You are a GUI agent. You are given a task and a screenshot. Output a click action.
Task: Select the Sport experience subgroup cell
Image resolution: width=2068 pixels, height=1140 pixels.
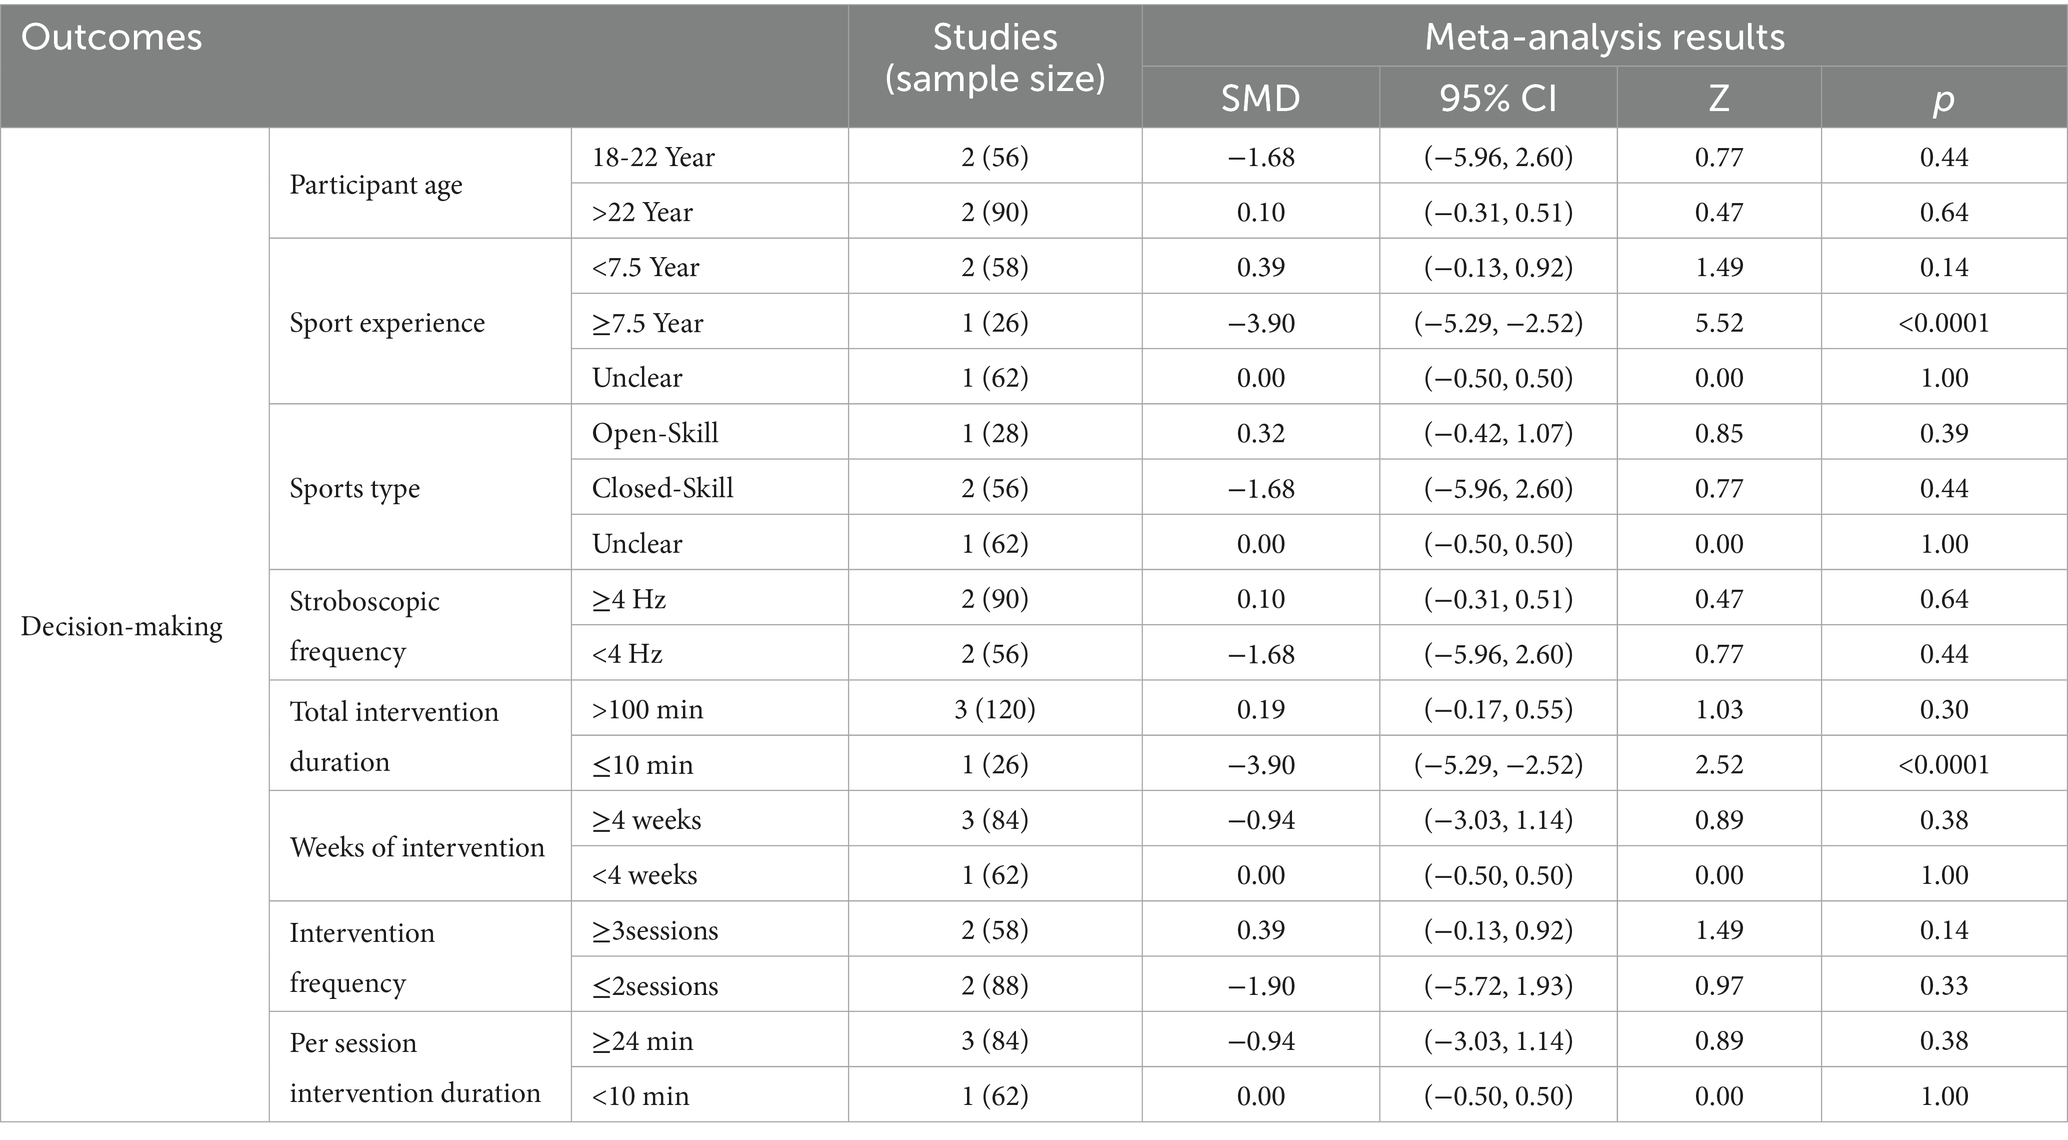tap(387, 323)
